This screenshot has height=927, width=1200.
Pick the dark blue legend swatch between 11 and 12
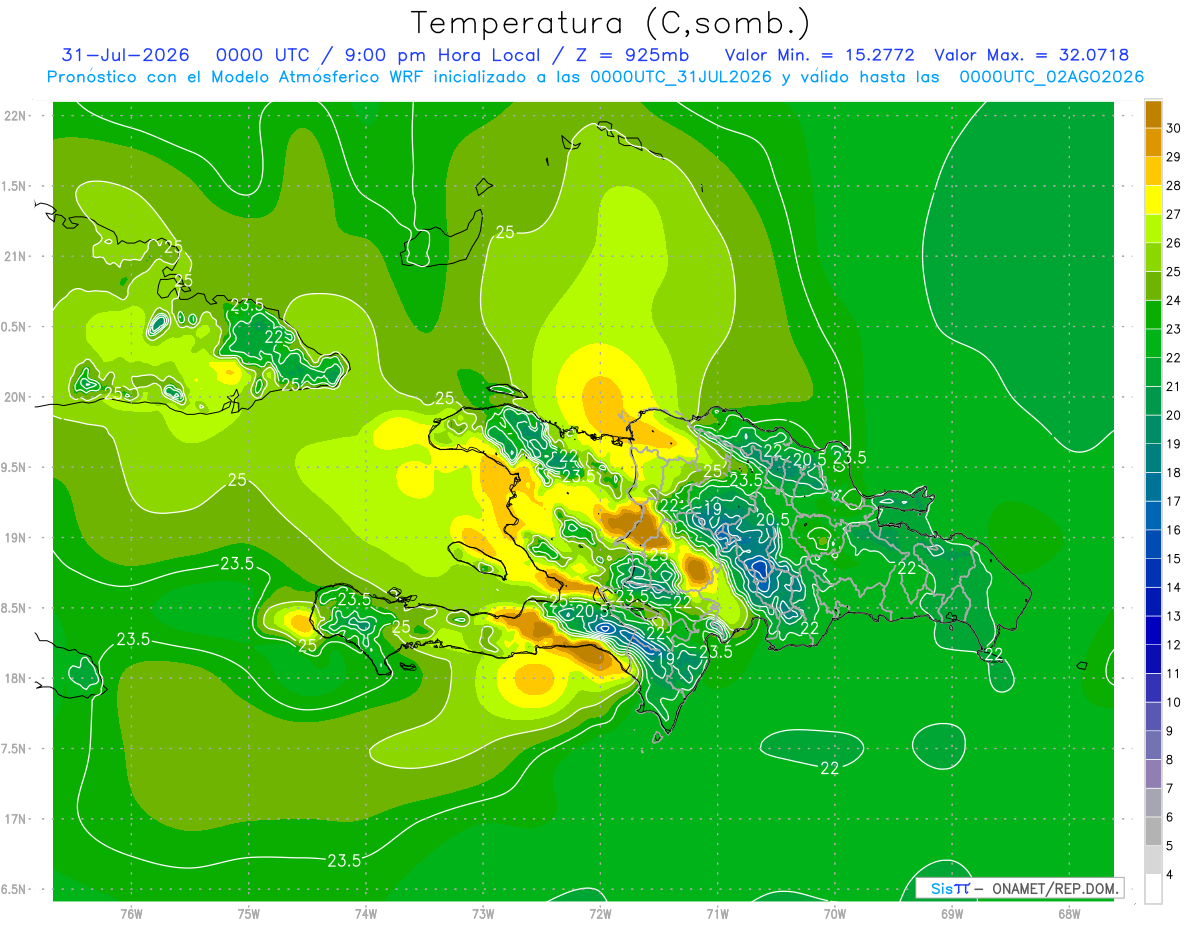click(x=1153, y=660)
